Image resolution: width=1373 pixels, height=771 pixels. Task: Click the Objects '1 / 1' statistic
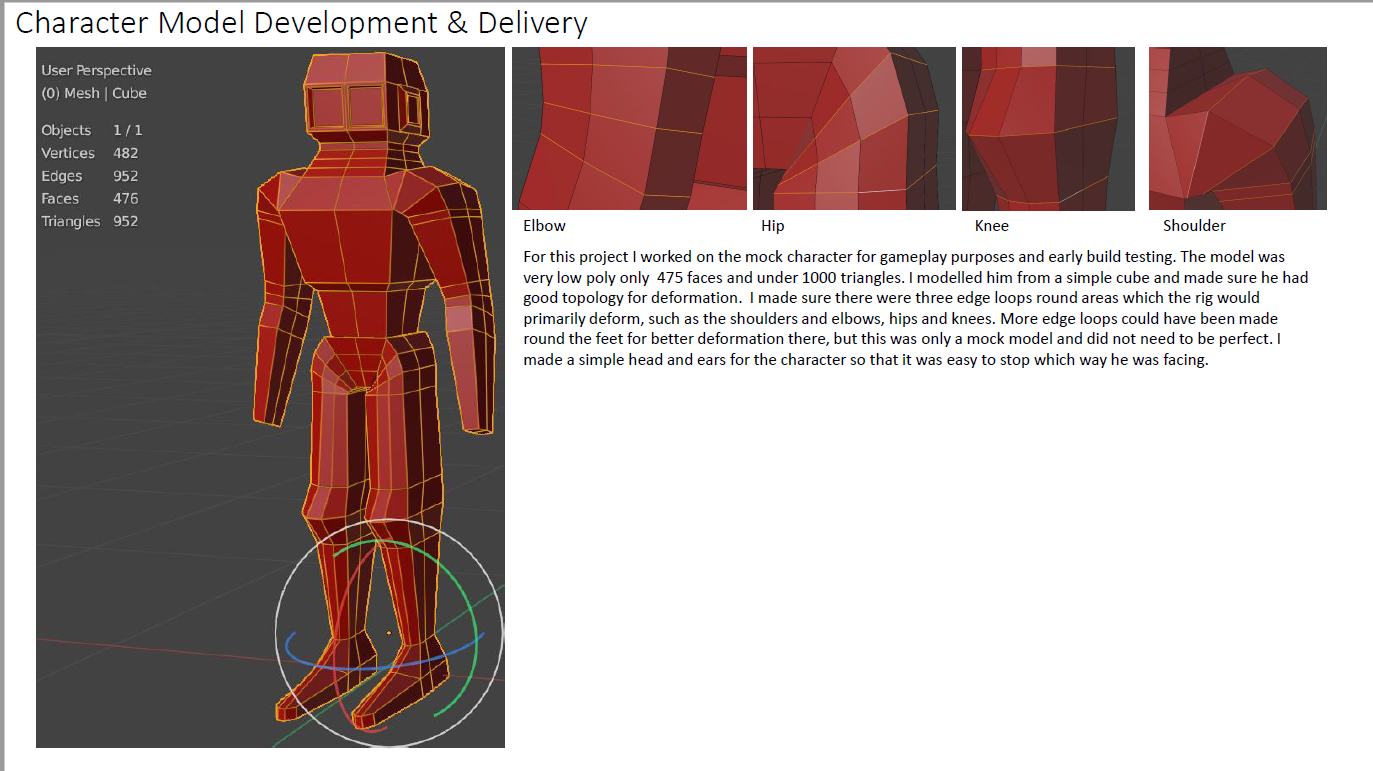127,130
